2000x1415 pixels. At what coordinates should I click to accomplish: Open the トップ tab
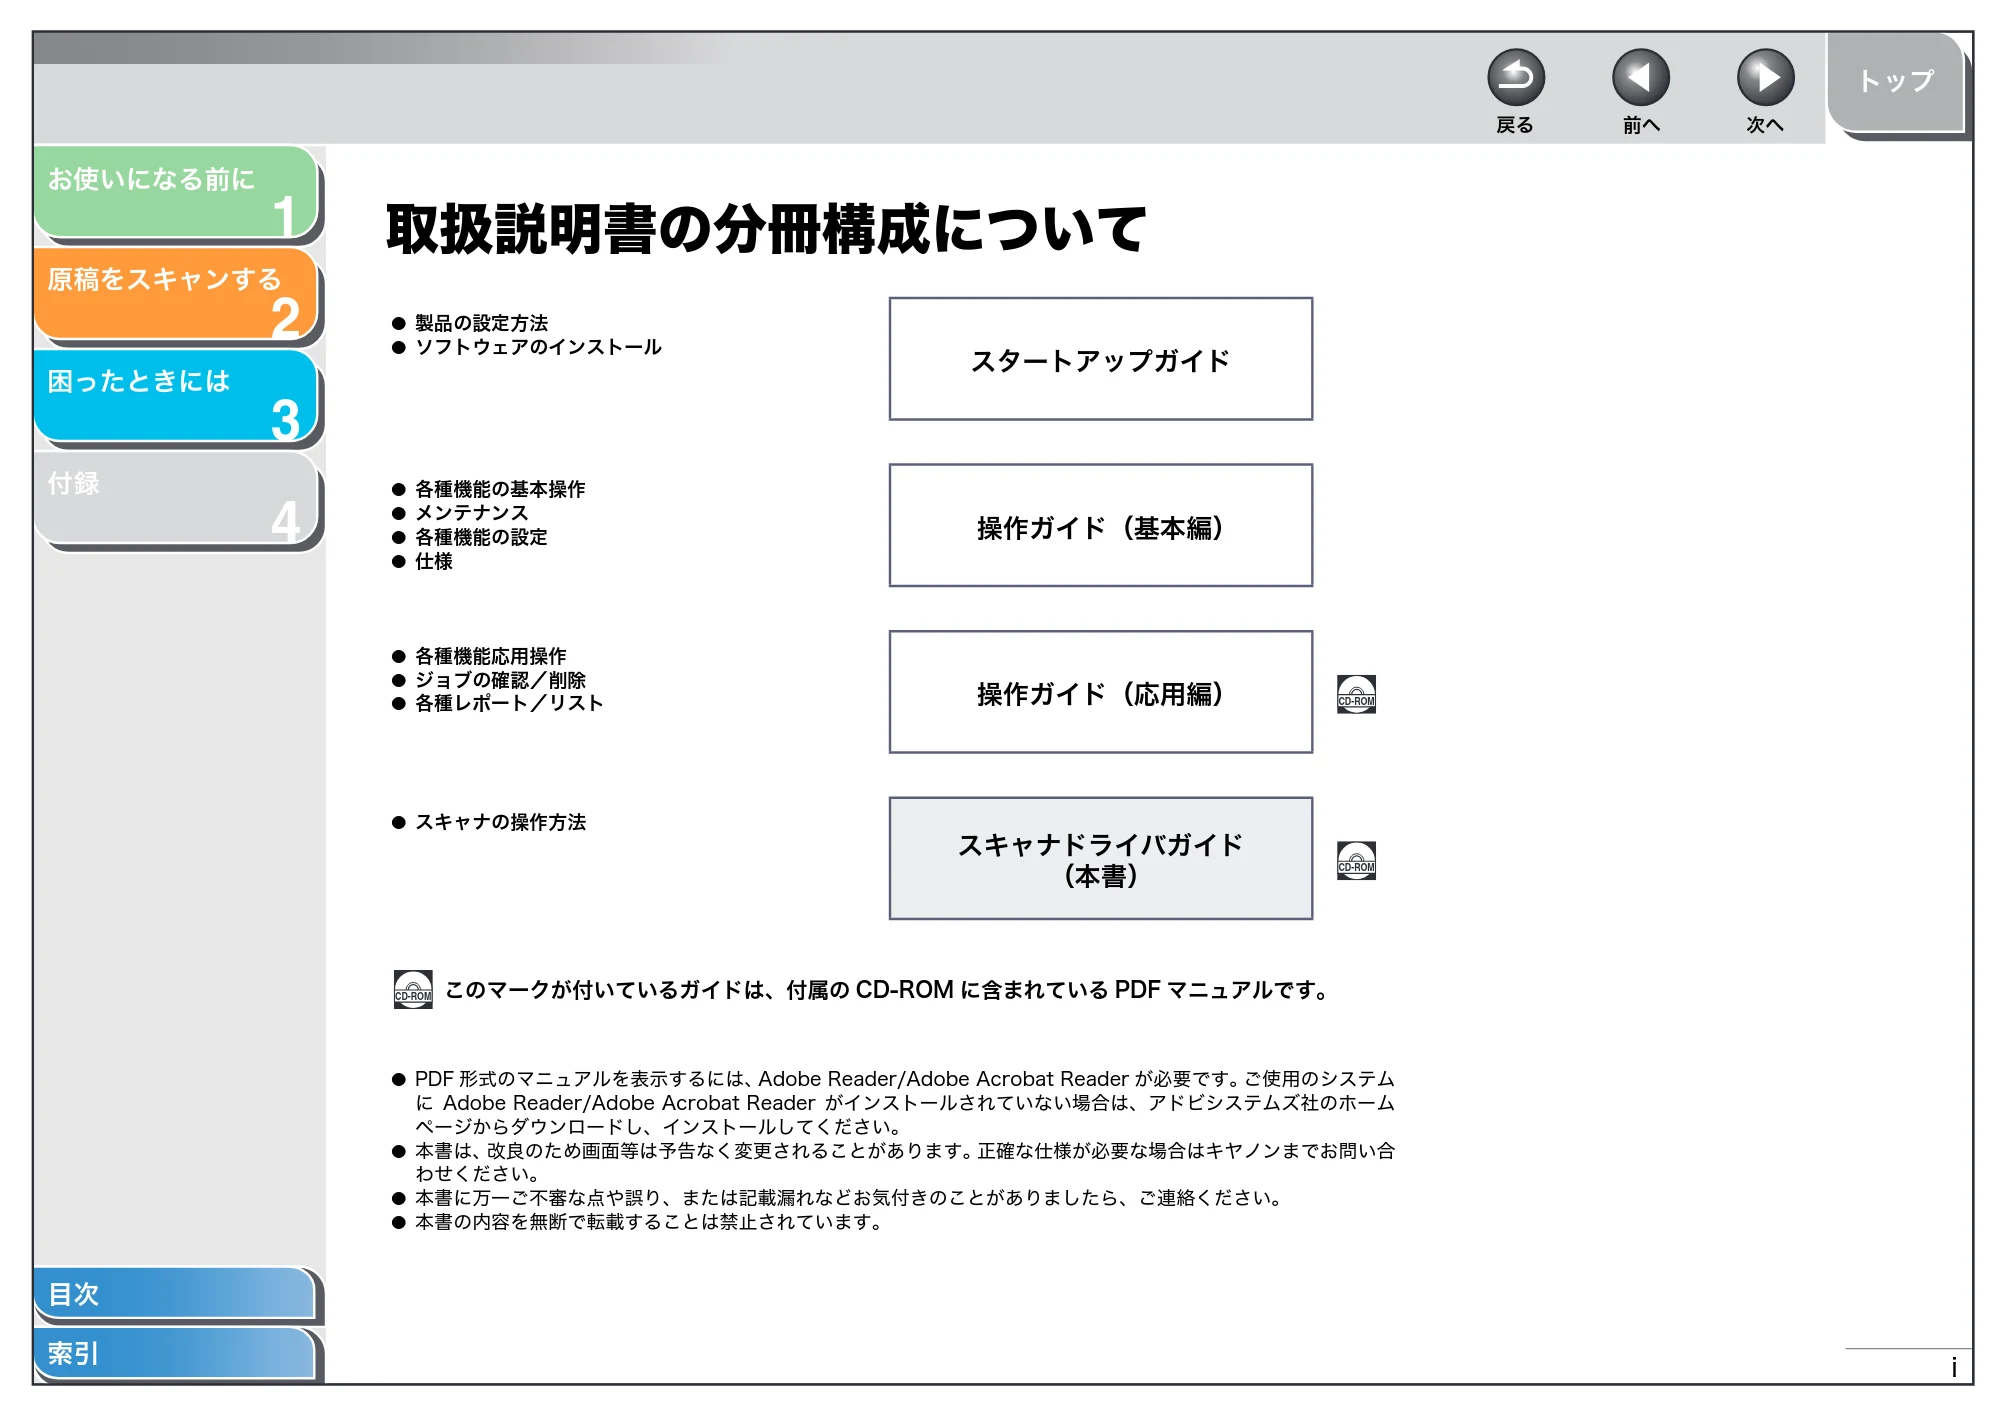click(x=1896, y=82)
